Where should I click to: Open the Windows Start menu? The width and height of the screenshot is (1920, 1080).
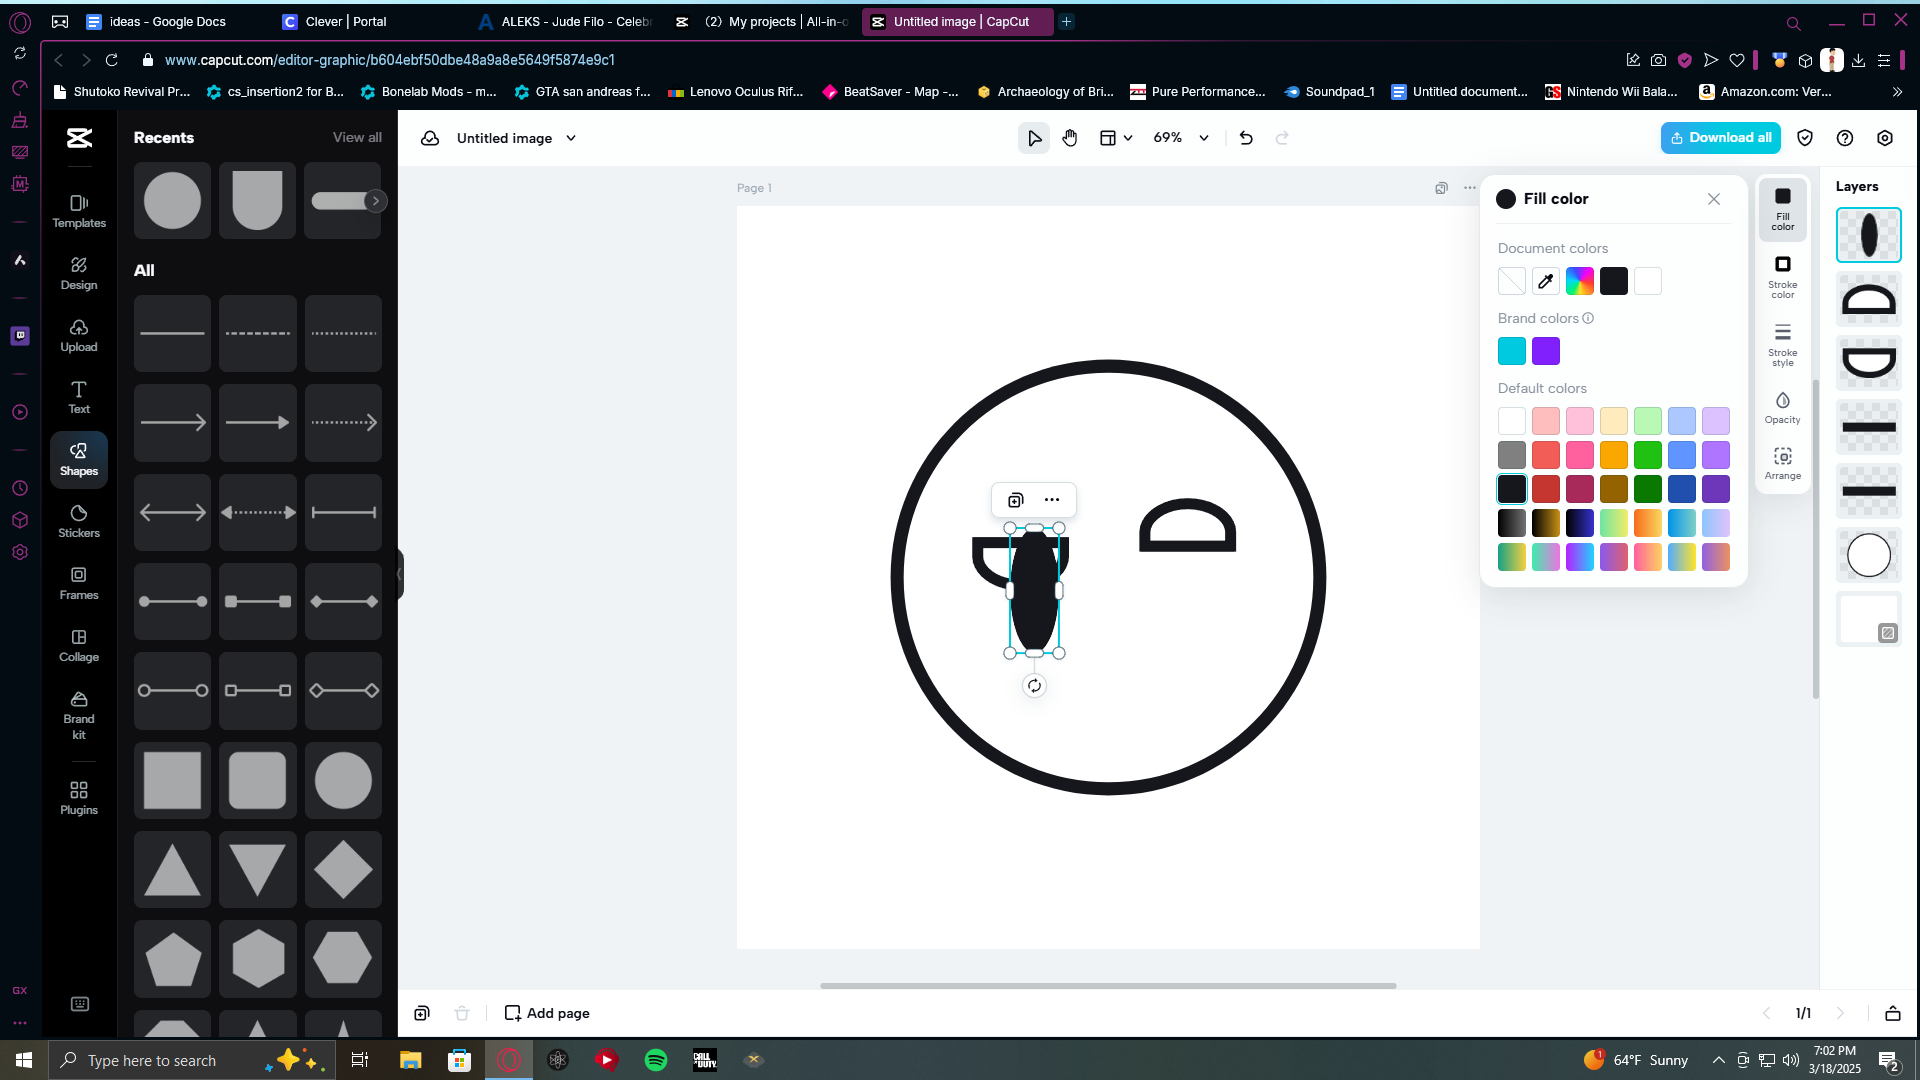24,1060
